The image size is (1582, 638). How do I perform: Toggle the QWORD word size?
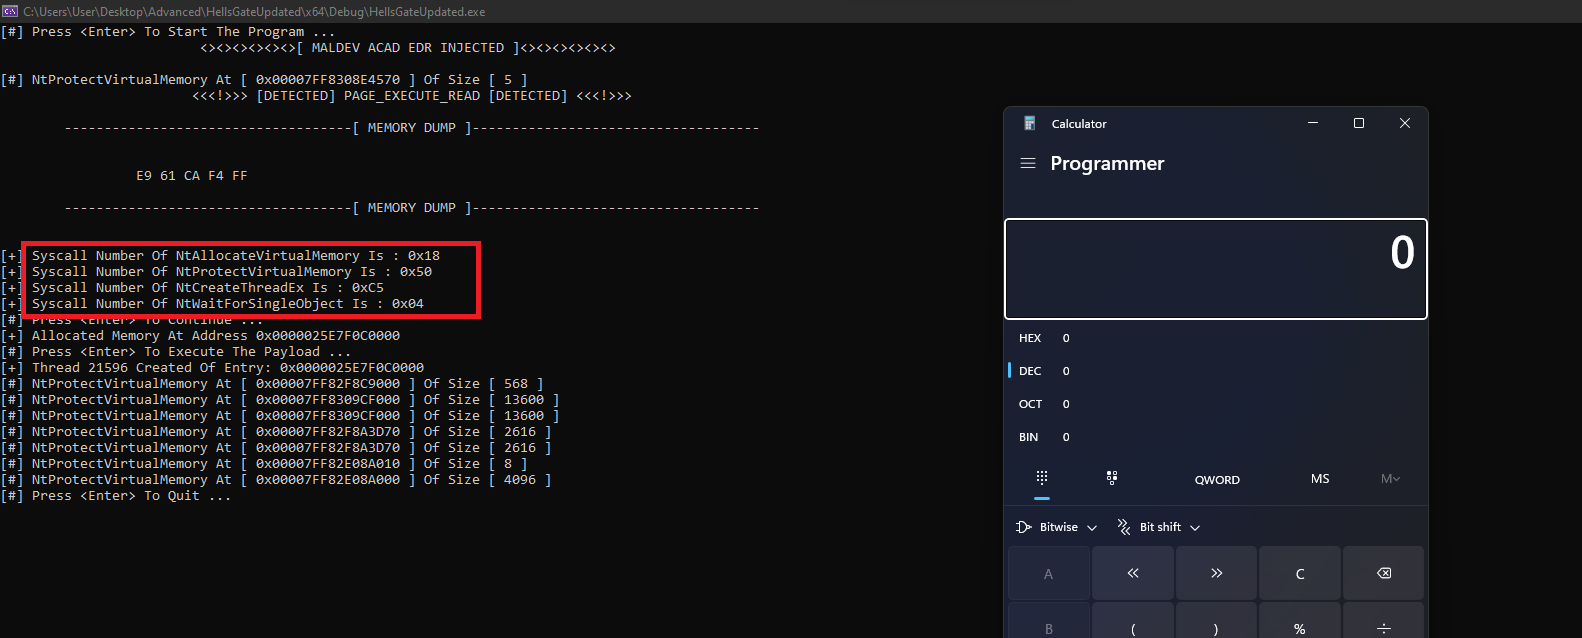(1217, 480)
